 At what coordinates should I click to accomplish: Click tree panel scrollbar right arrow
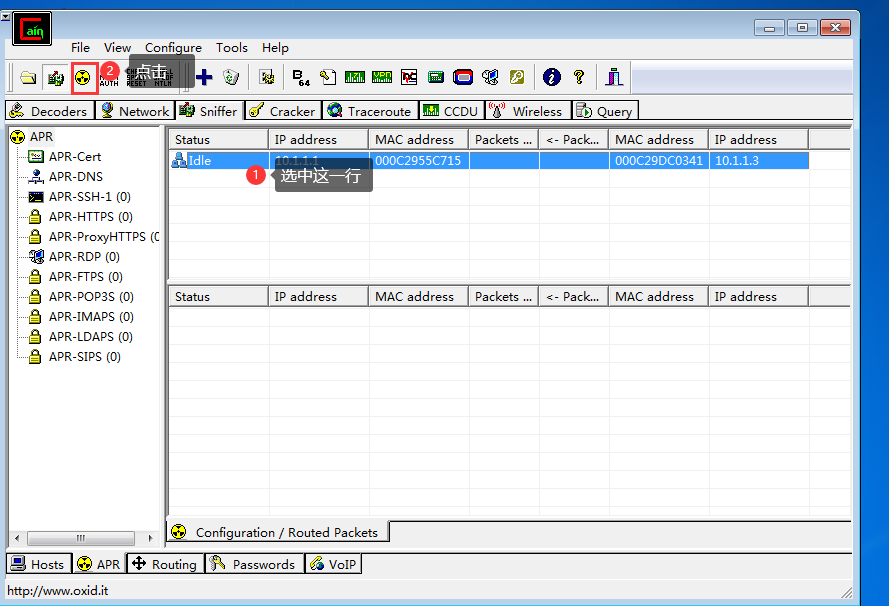pos(150,538)
